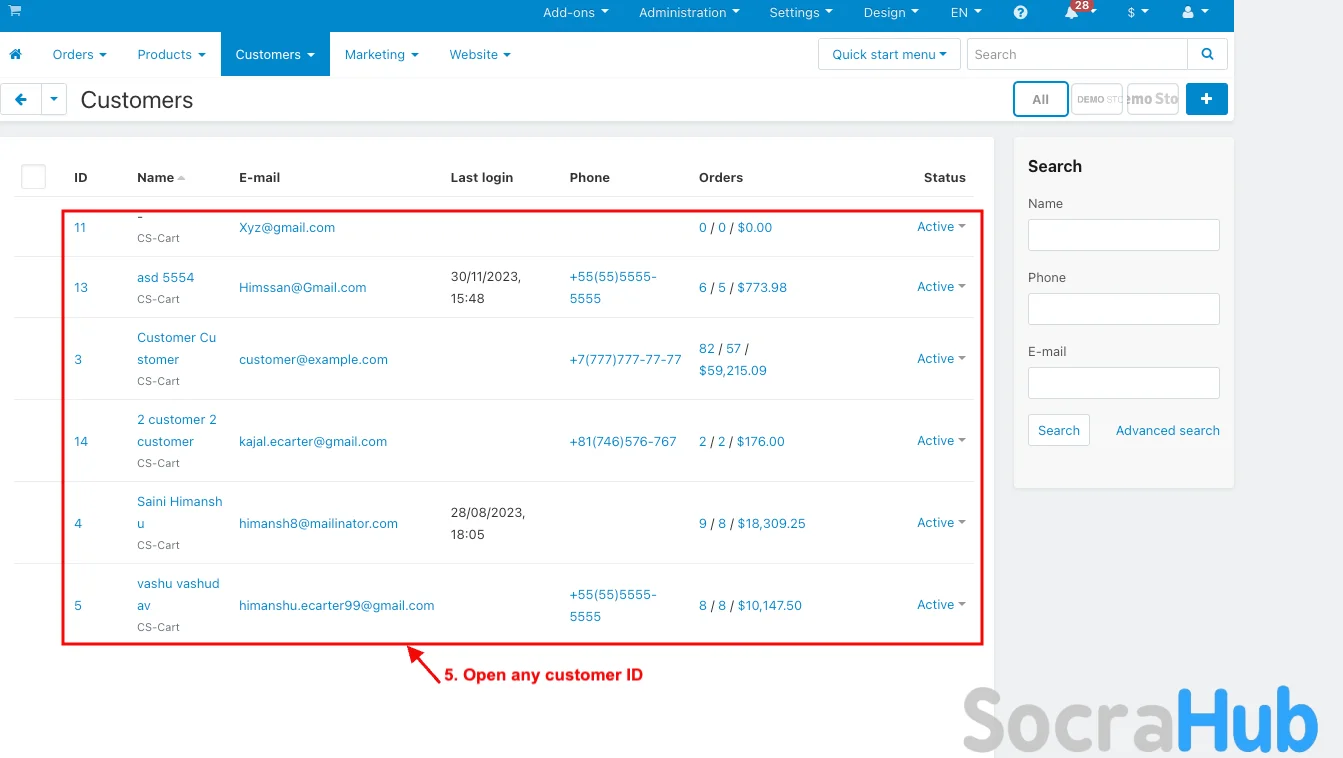Expand Active status dropdown for customer 13
Viewport: 1343px width, 758px height.
[941, 287]
